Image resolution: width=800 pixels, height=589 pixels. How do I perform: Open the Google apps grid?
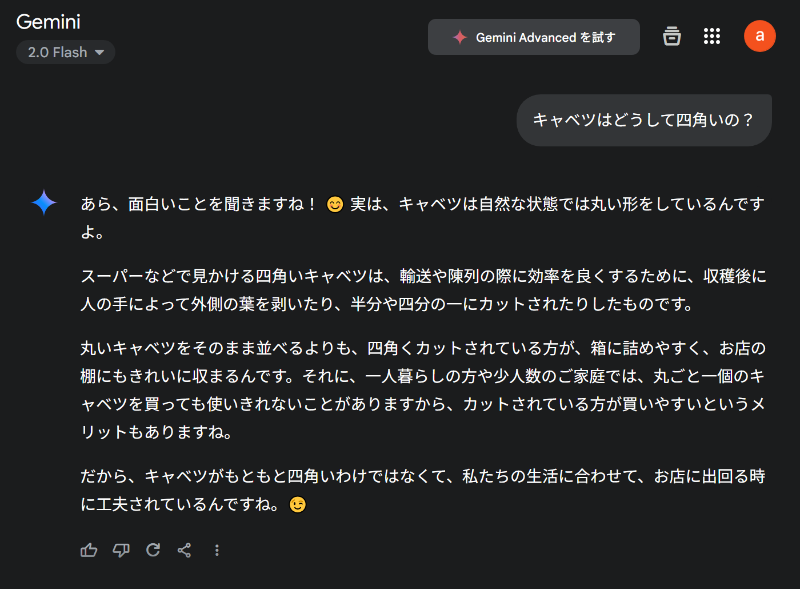(712, 36)
